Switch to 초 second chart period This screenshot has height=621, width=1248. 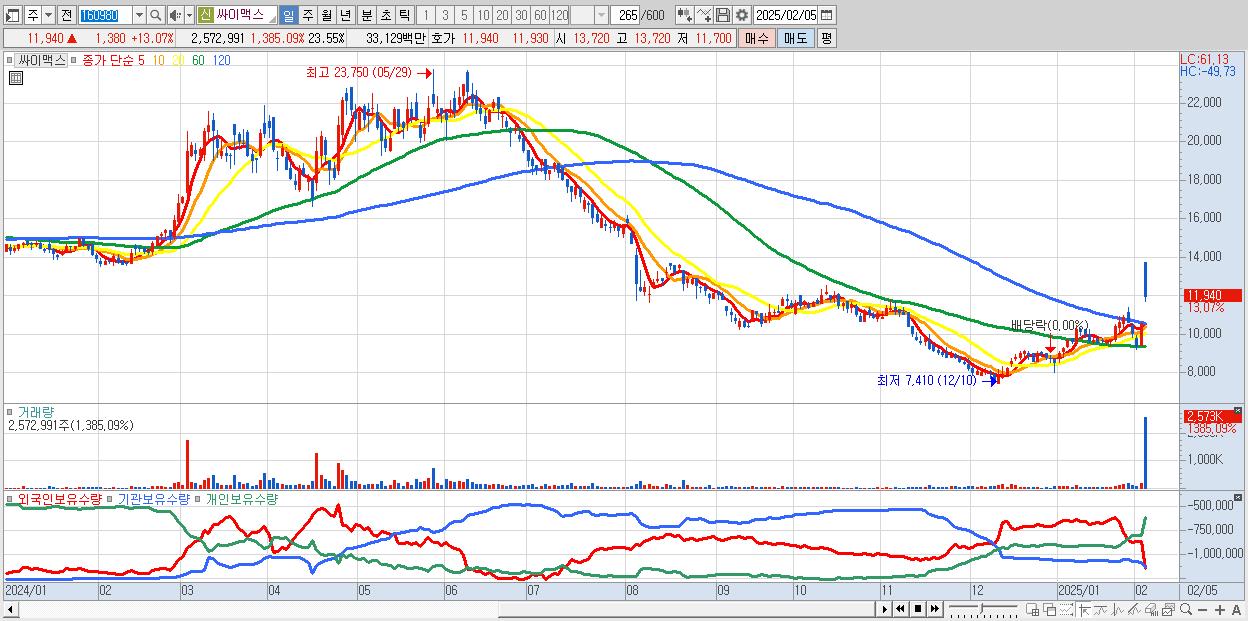coord(385,15)
